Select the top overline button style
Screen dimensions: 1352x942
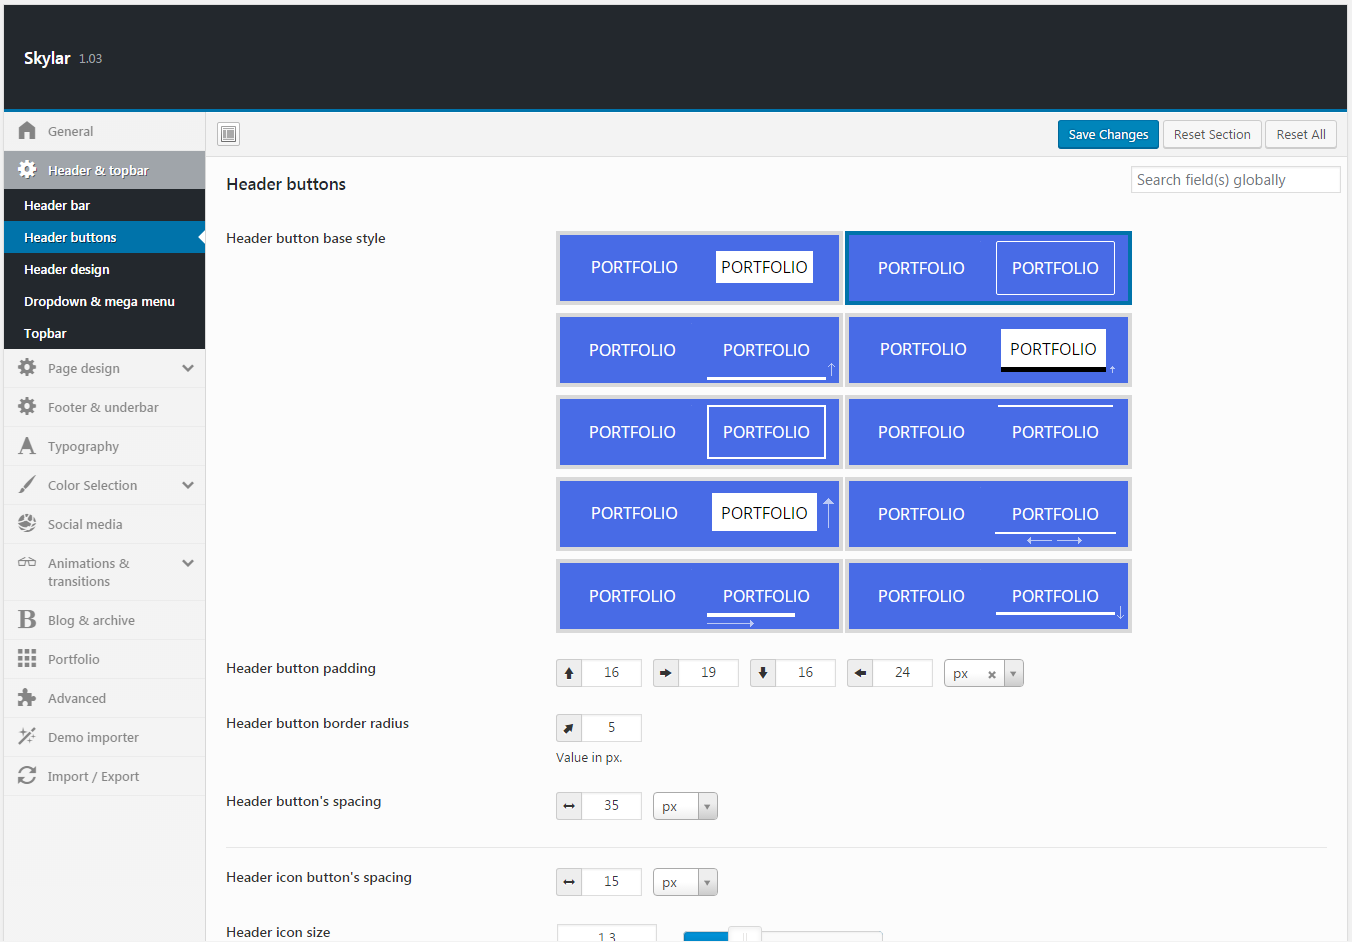(x=988, y=432)
